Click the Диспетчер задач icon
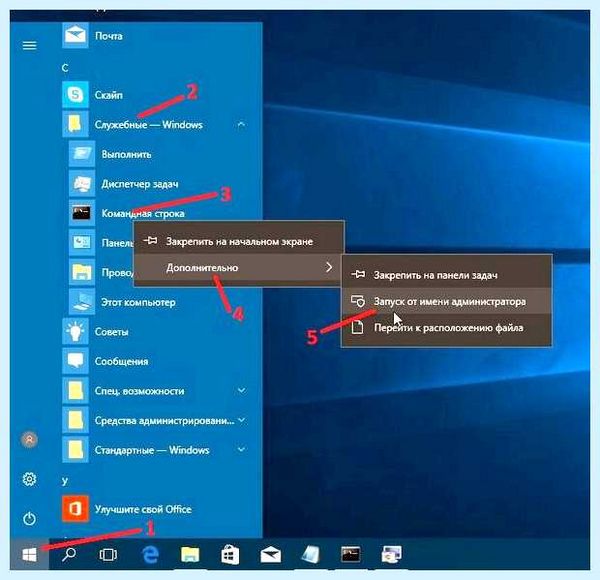This screenshot has height=580, width=600. tap(82, 184)
